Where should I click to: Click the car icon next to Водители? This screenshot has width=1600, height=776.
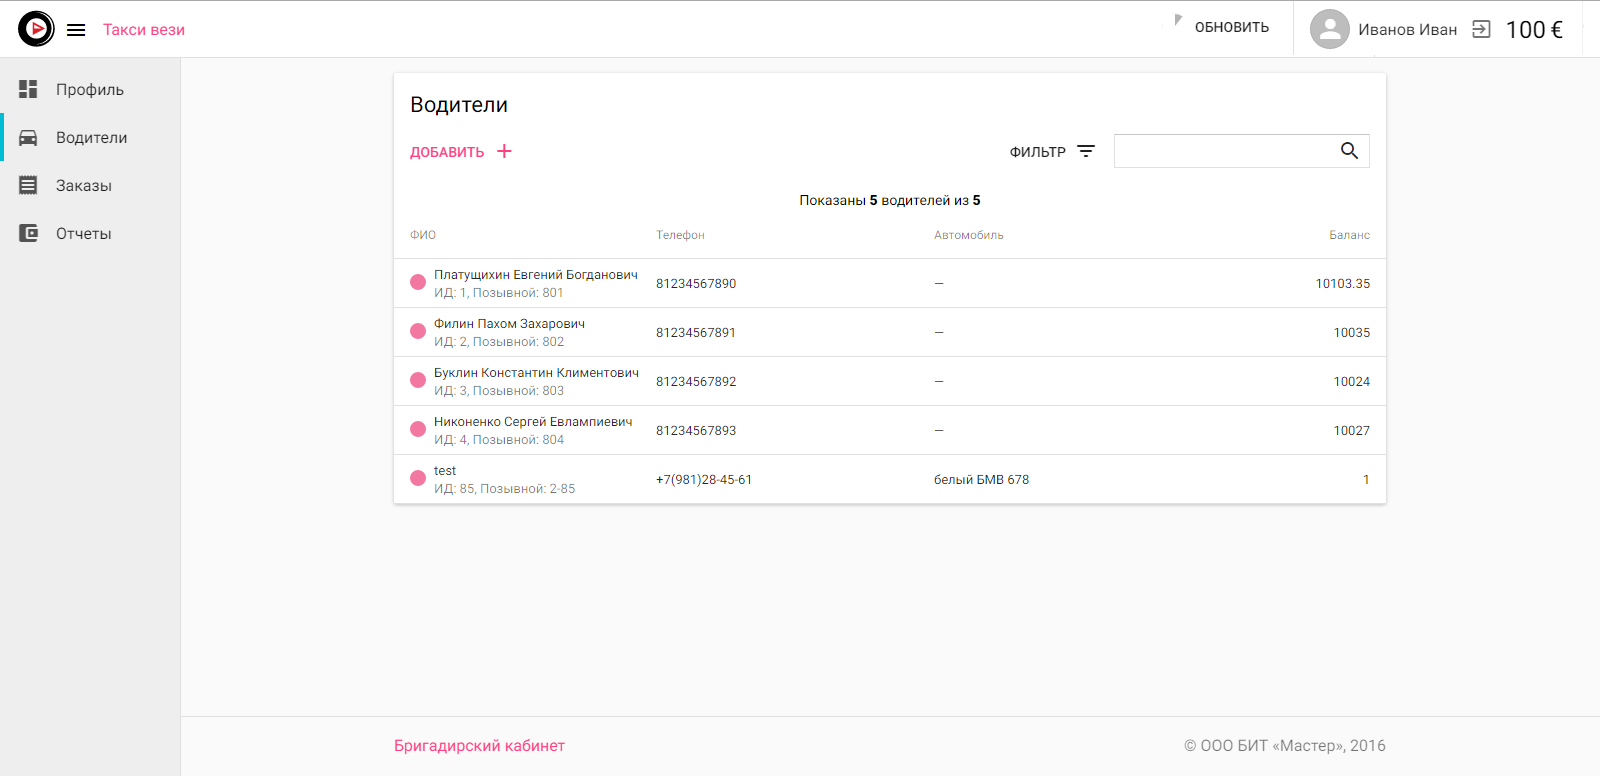[28, 138]
